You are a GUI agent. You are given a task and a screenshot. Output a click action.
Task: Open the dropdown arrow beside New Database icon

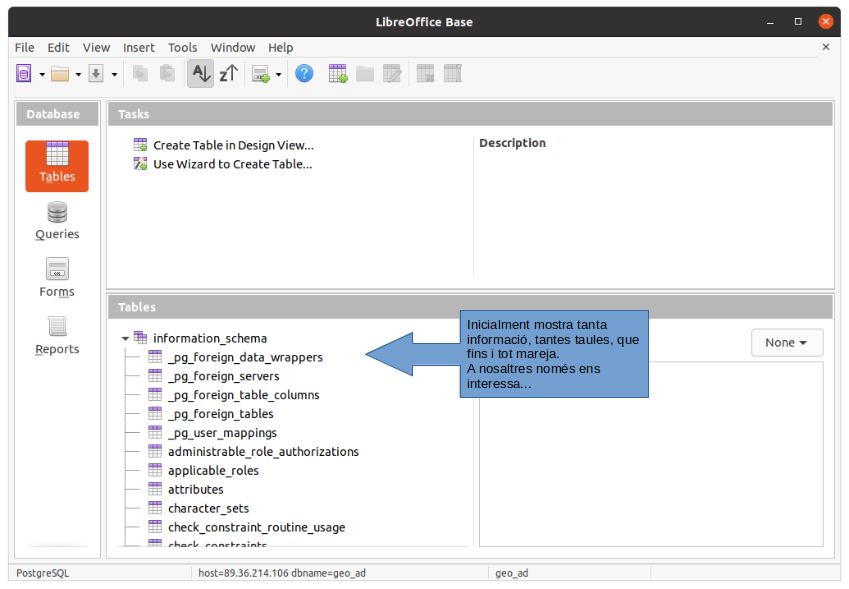(x=42, y=74)
